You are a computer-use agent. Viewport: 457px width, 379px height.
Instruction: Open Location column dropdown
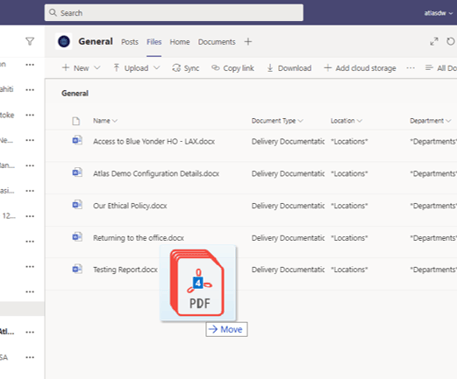346,121
